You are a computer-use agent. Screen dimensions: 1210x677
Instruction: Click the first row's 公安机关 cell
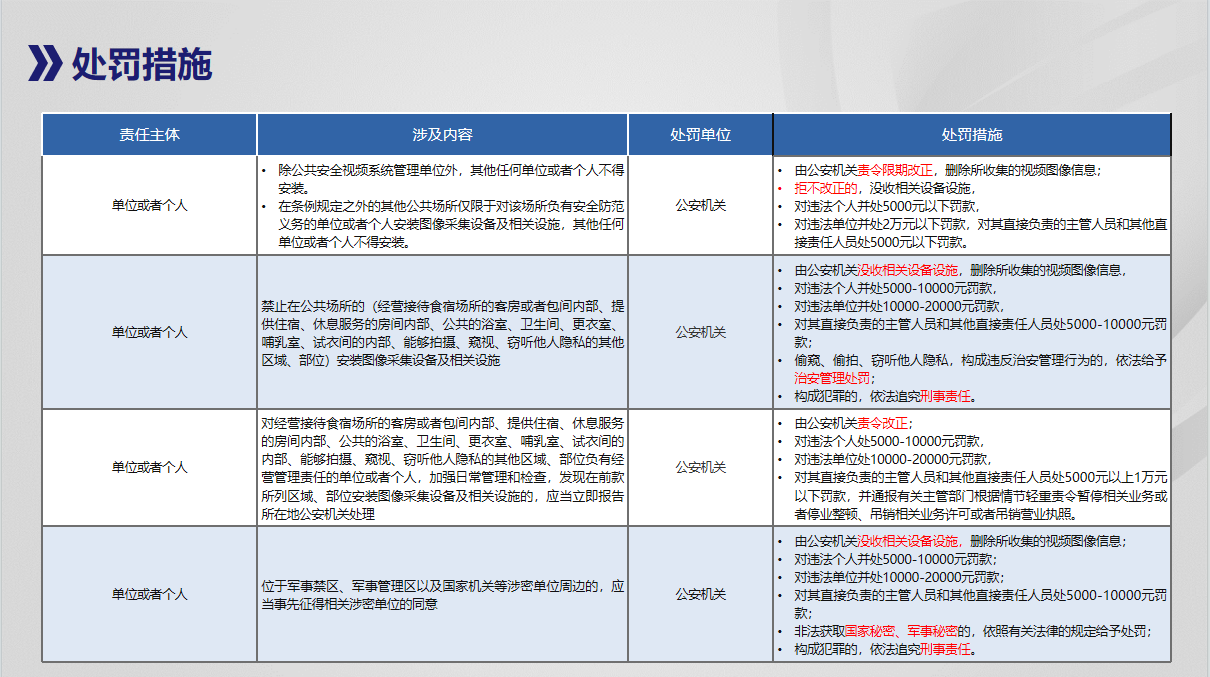click(700, 205)
